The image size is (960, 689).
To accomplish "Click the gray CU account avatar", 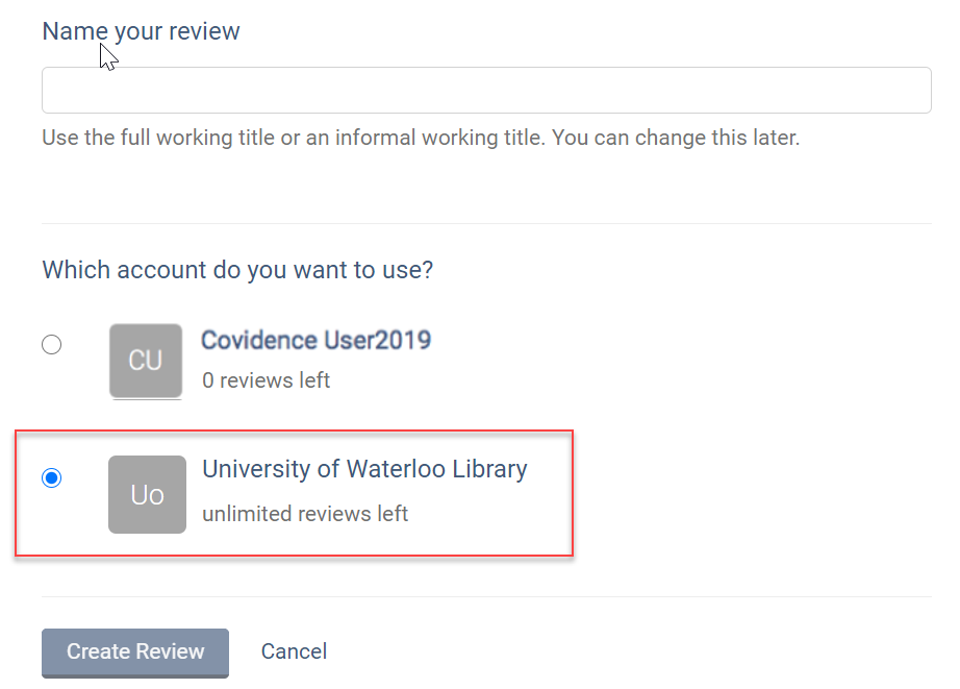I will 146,361.
